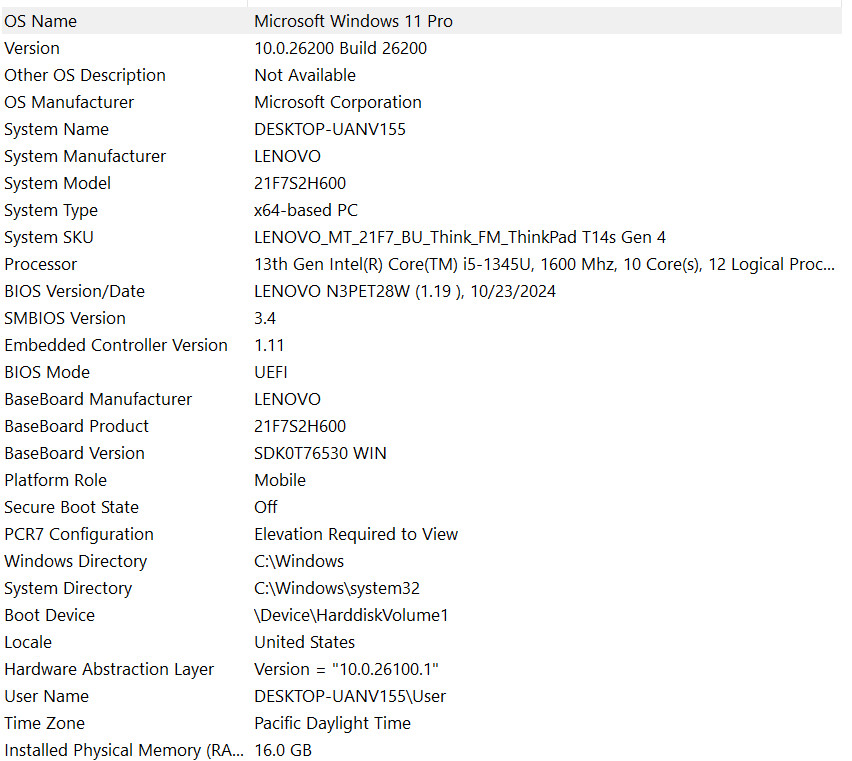Viewport: 852px width, 761px height.
Task: Click the ThinkPad T14s Gen 4 SKU value
Action: coord(460,237)
